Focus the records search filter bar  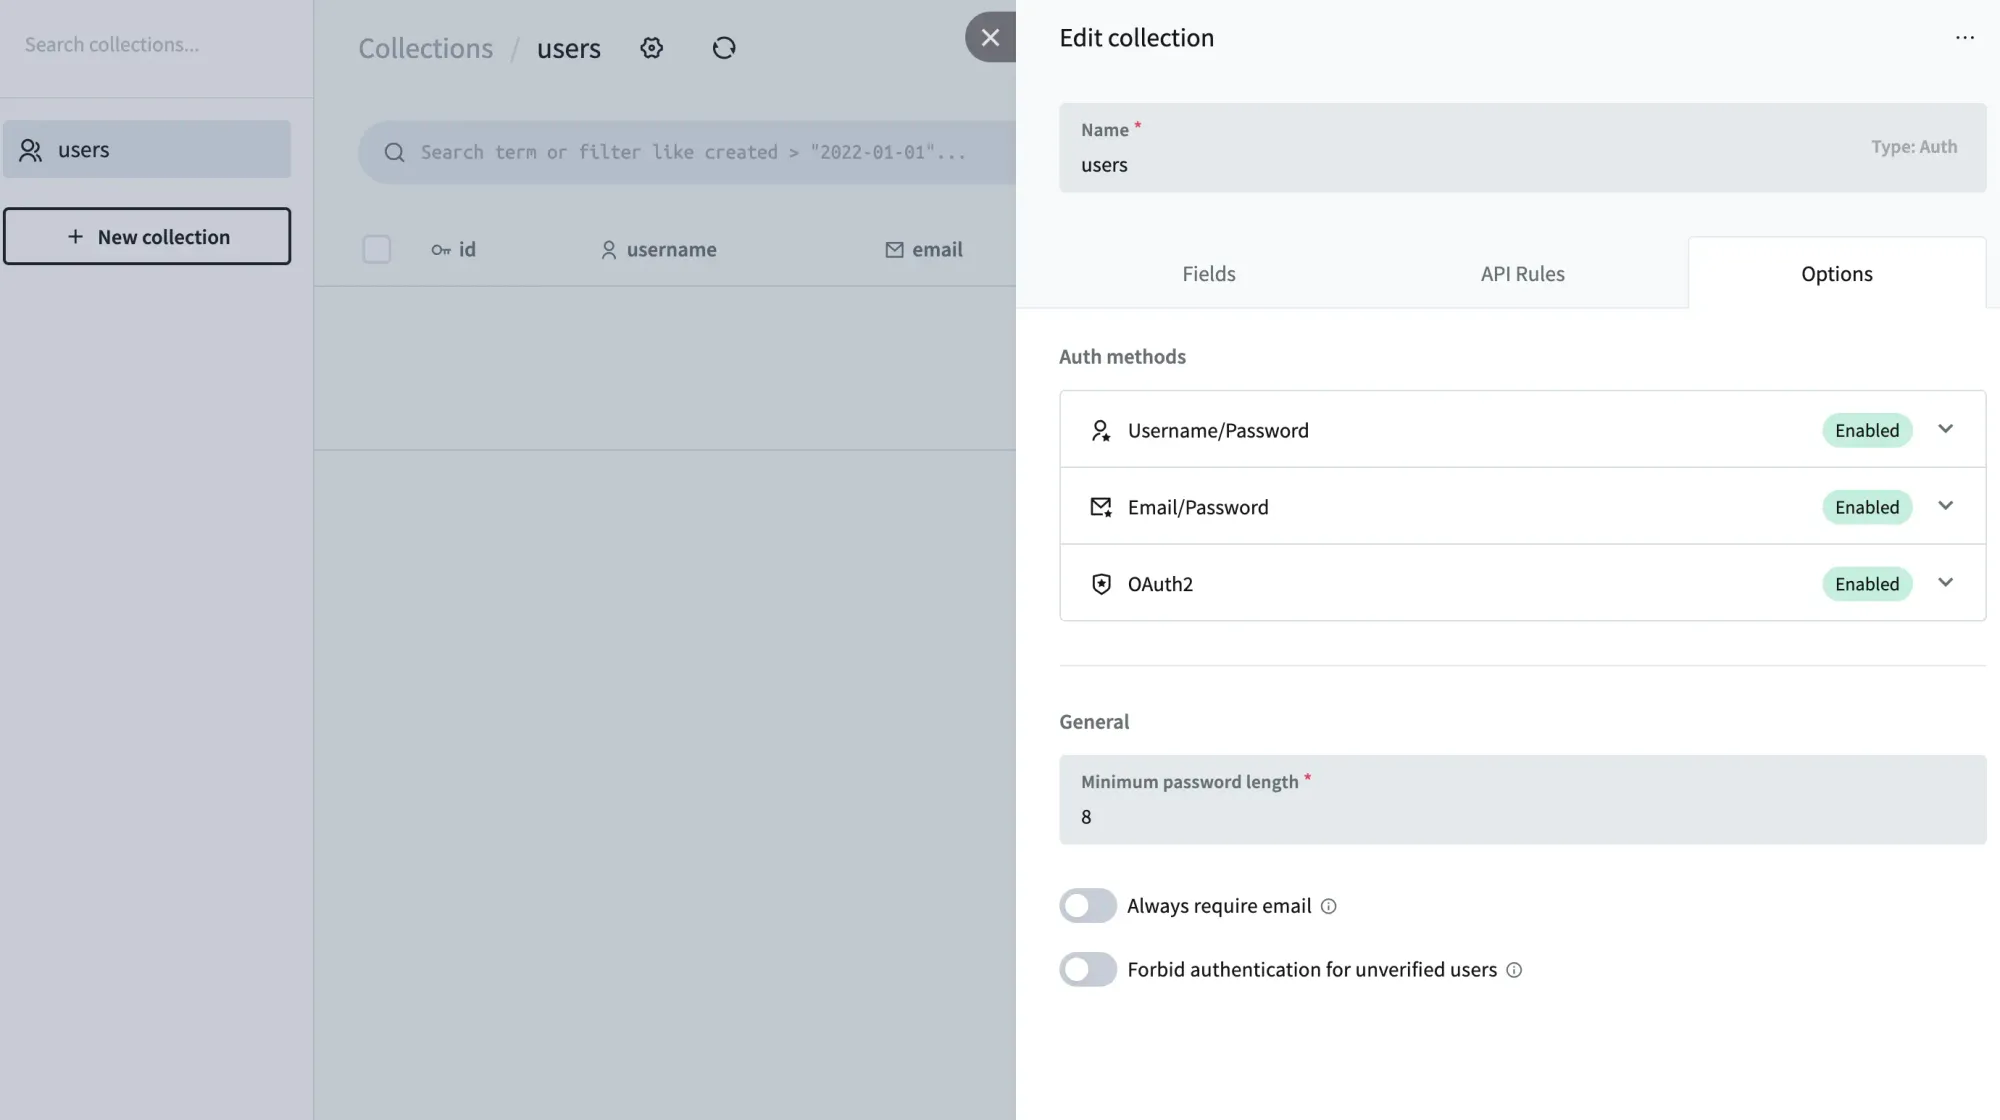688,152
